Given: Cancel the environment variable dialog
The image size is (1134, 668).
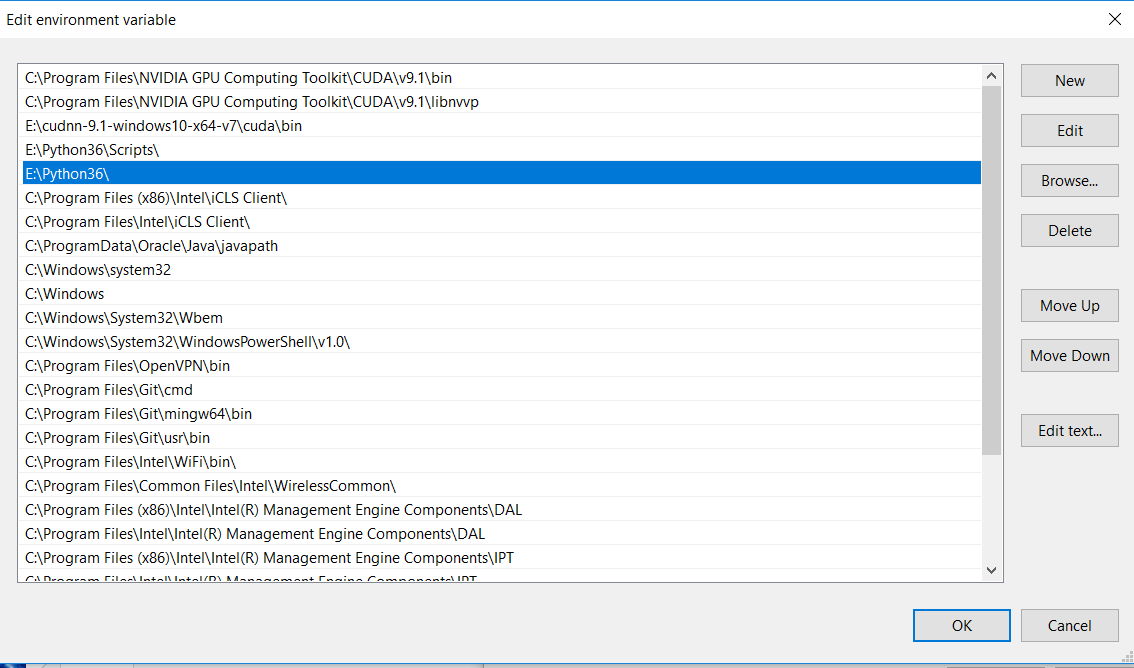Looking at the screenshot, I should pos(1069,625).
